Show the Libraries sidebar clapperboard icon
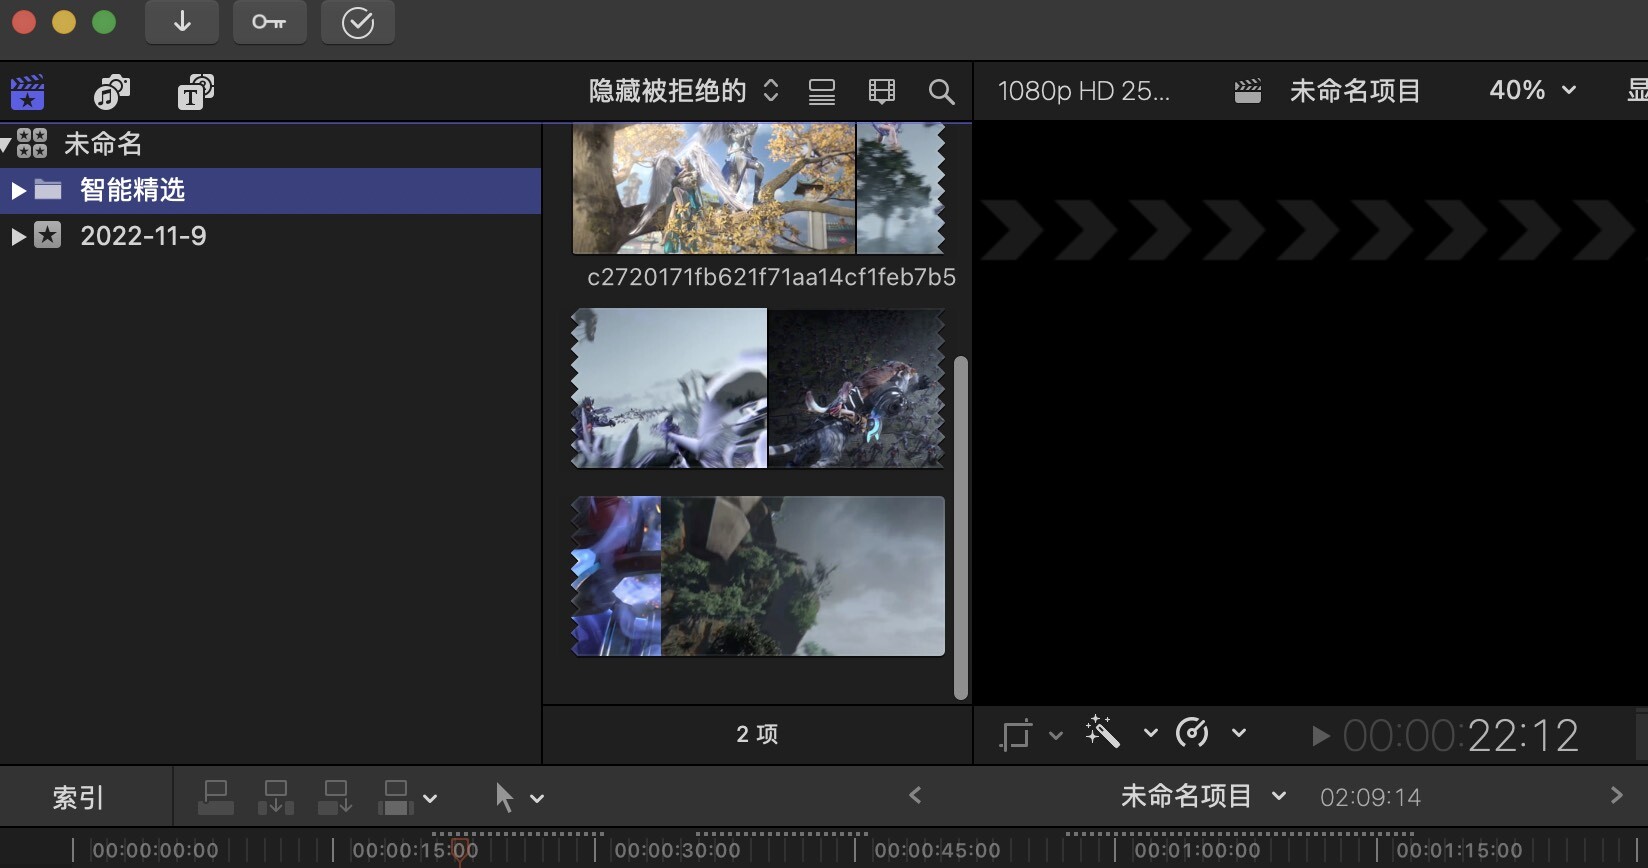 (x=28, y=92)
